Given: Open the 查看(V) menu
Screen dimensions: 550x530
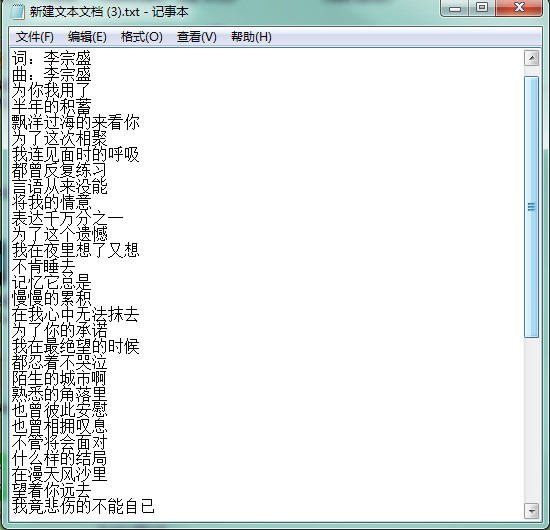Looking at the screenshot, I should (x=196, y=36).
